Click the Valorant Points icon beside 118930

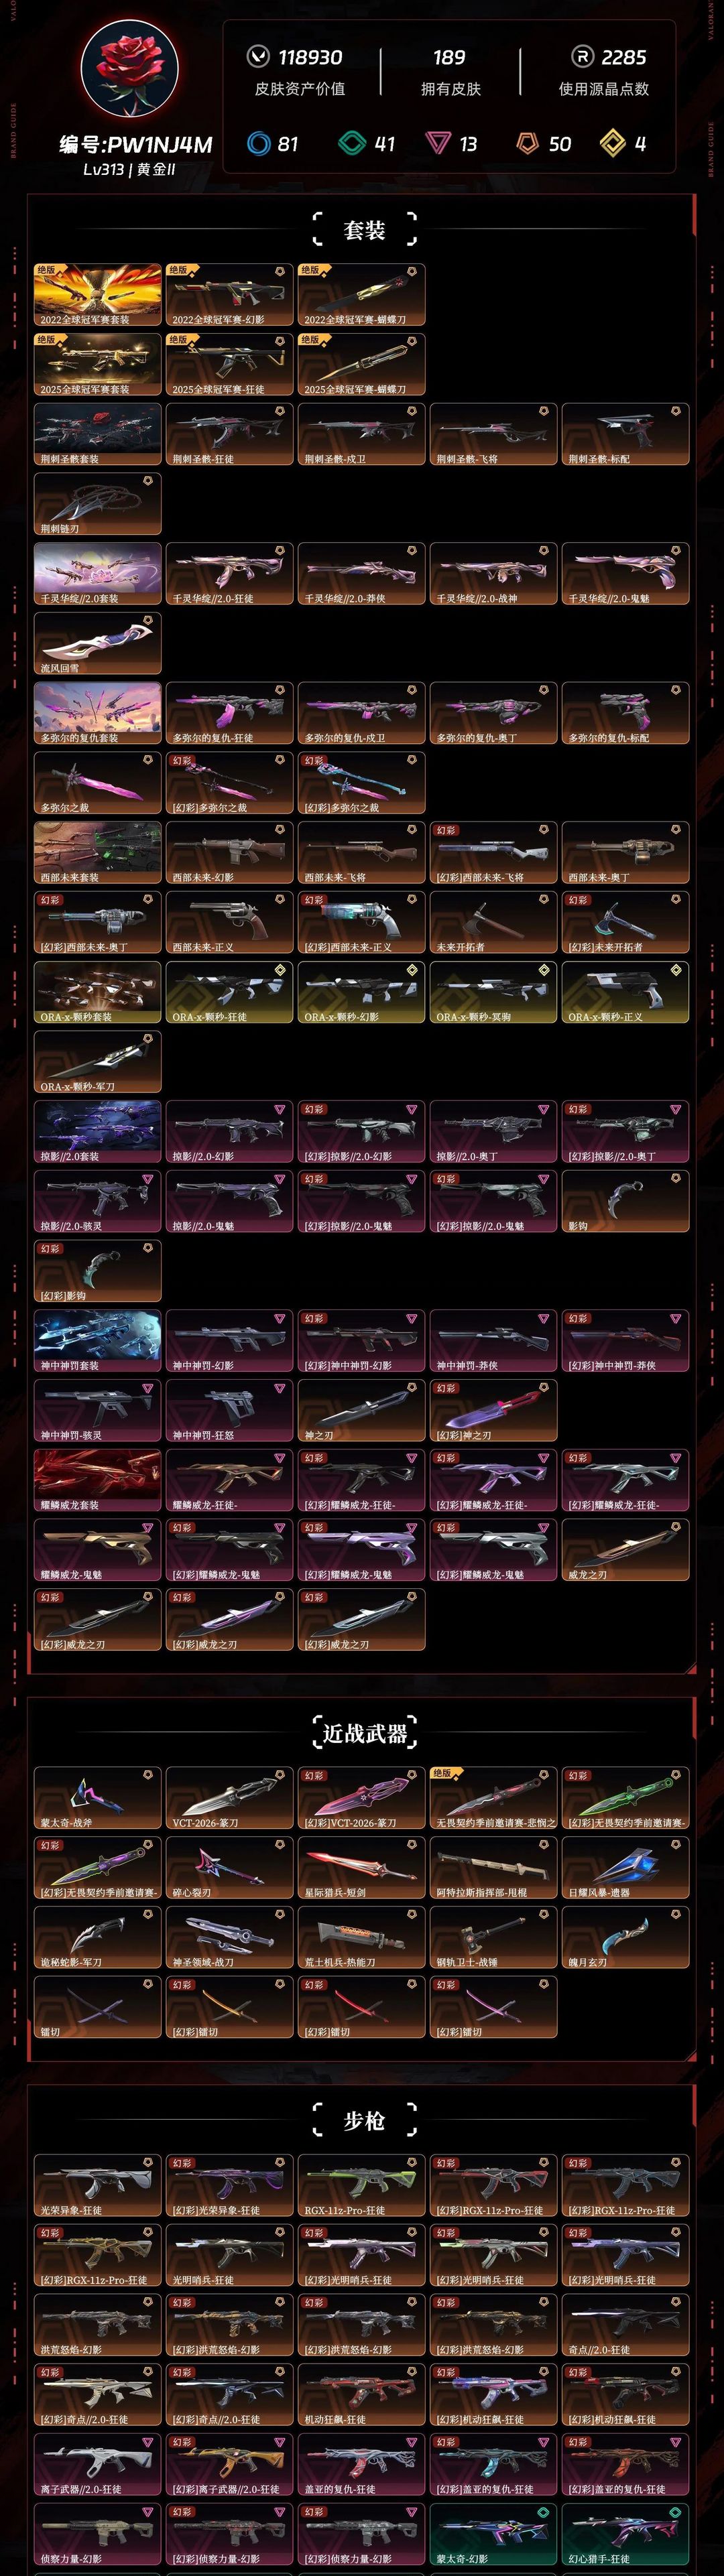pos(258,57)
